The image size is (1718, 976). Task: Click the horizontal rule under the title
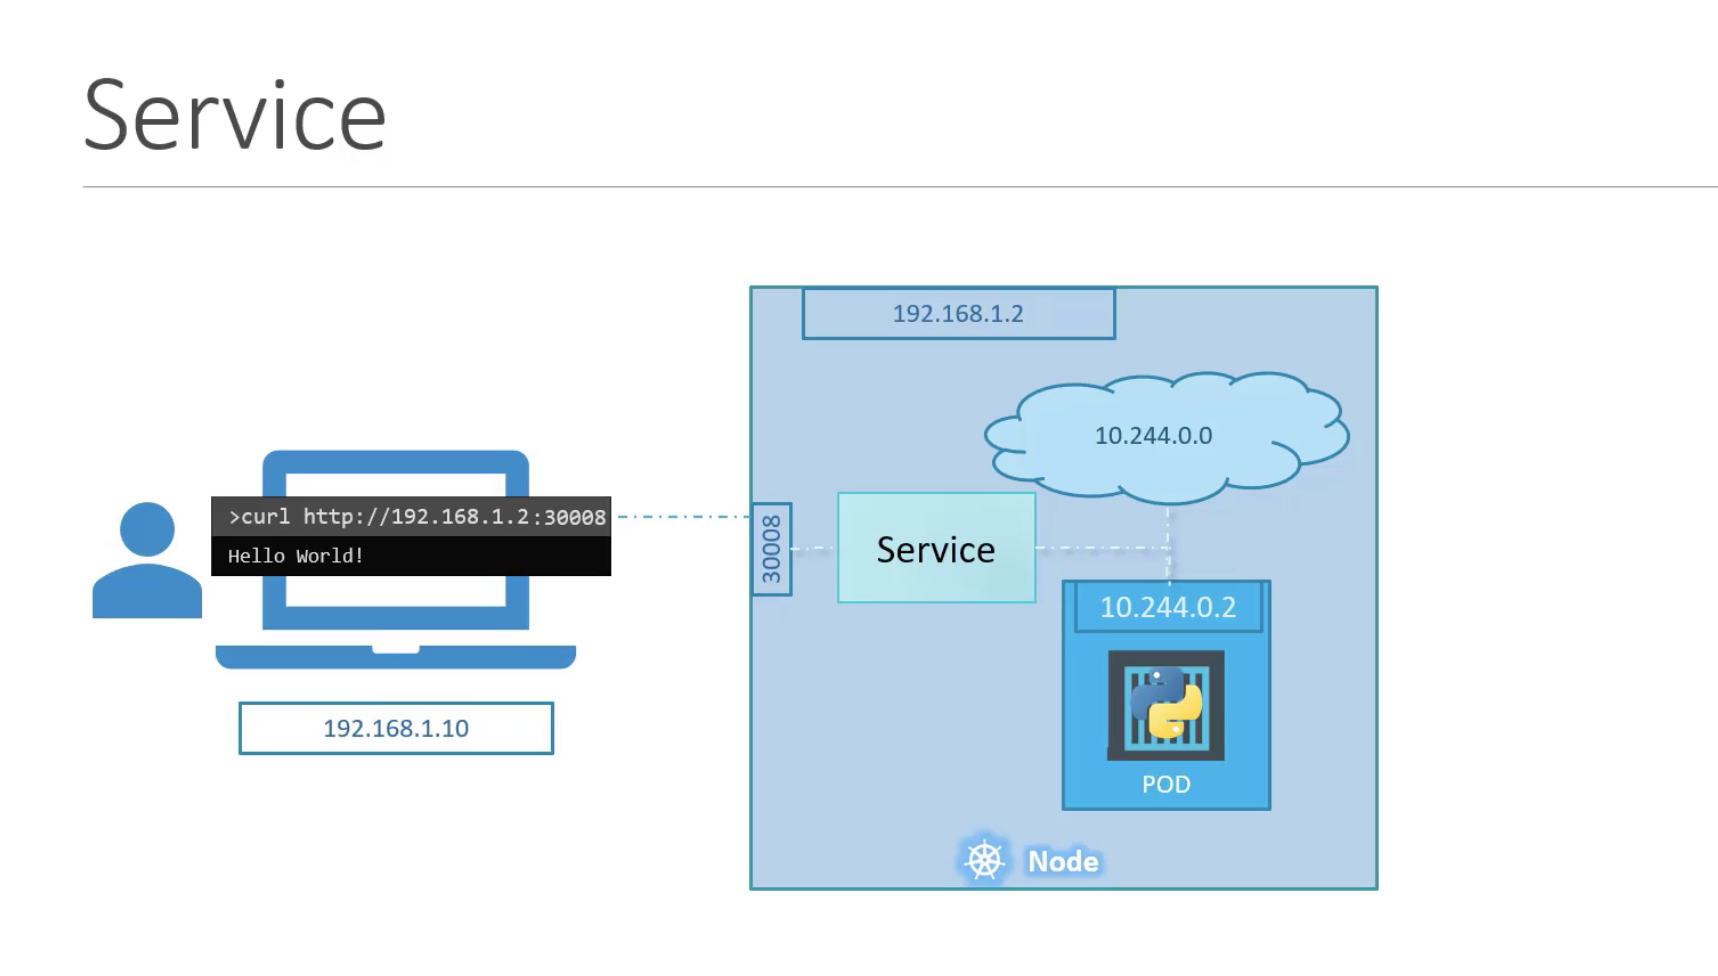pos(900,187)
